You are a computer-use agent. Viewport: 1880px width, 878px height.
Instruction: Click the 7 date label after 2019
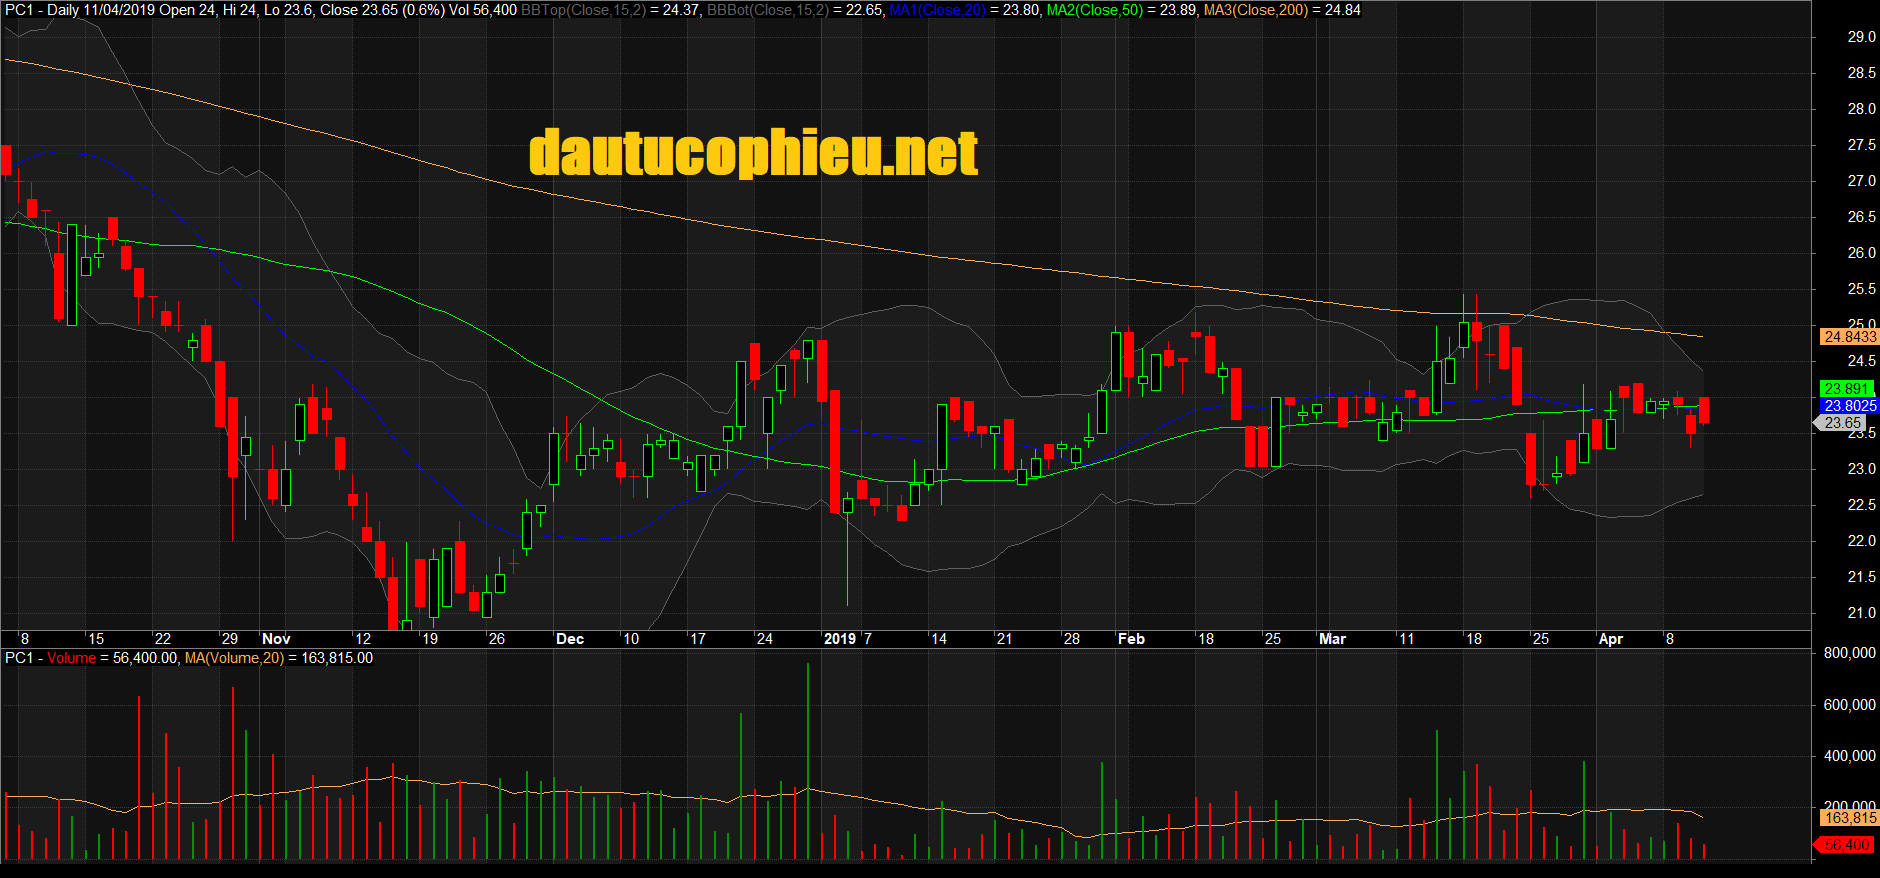point(867,639)
